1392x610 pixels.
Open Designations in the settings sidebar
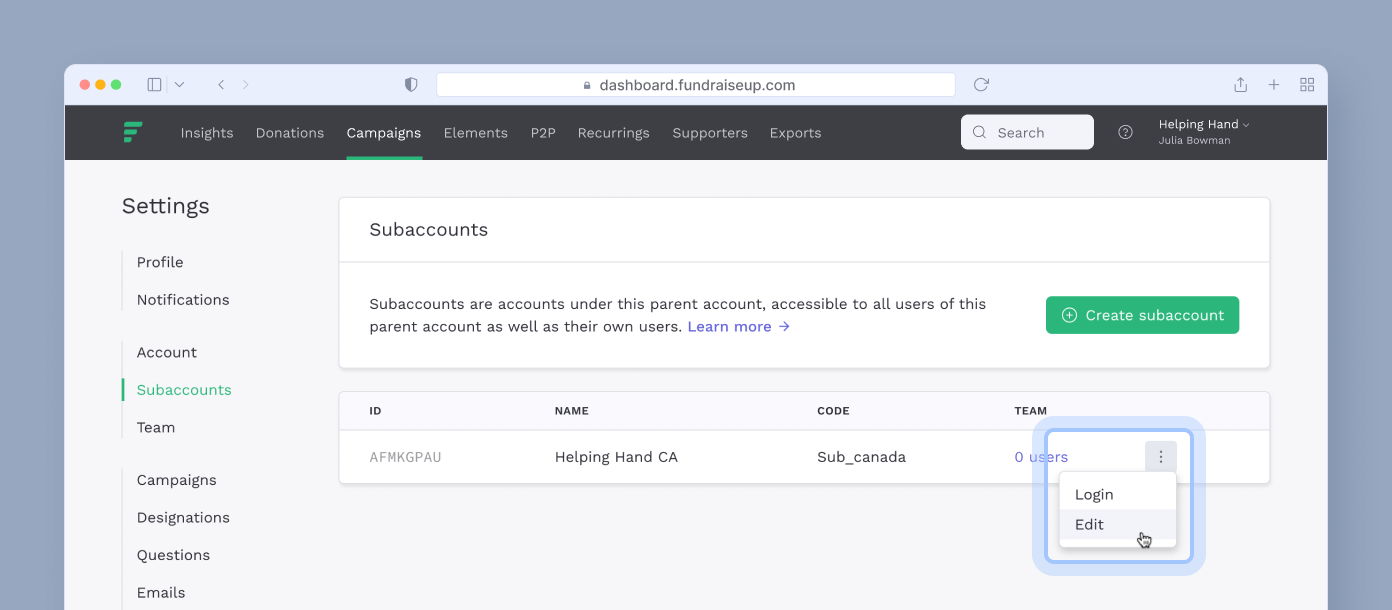[x=183, y=518]
